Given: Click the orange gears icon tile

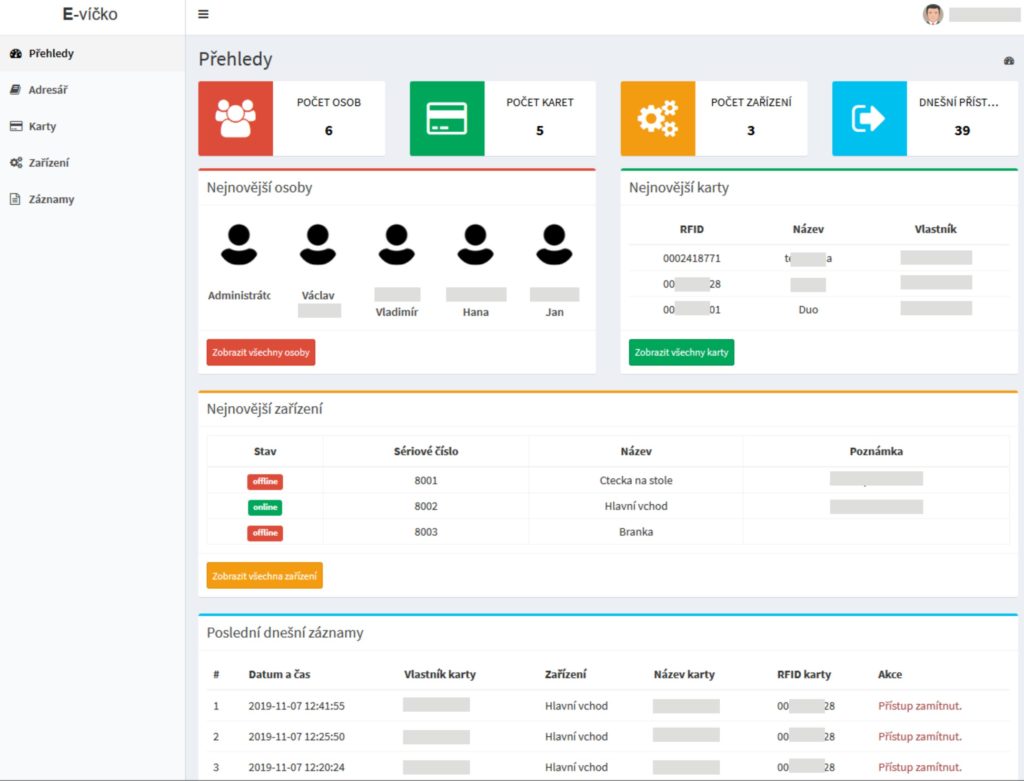Looking at the screenshot, I should click(658, 119).
